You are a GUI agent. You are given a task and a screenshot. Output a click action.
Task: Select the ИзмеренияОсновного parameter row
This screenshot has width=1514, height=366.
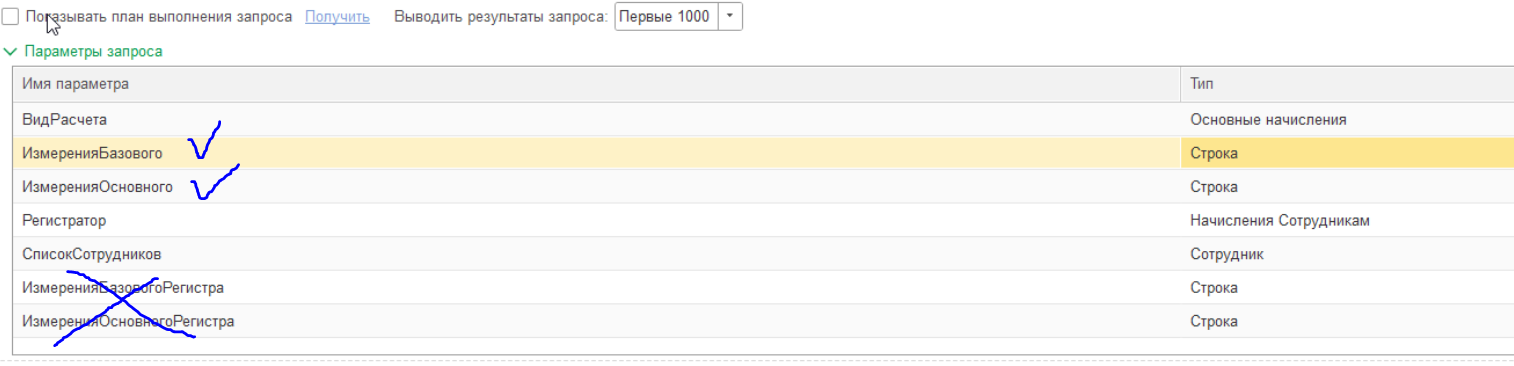763,187
